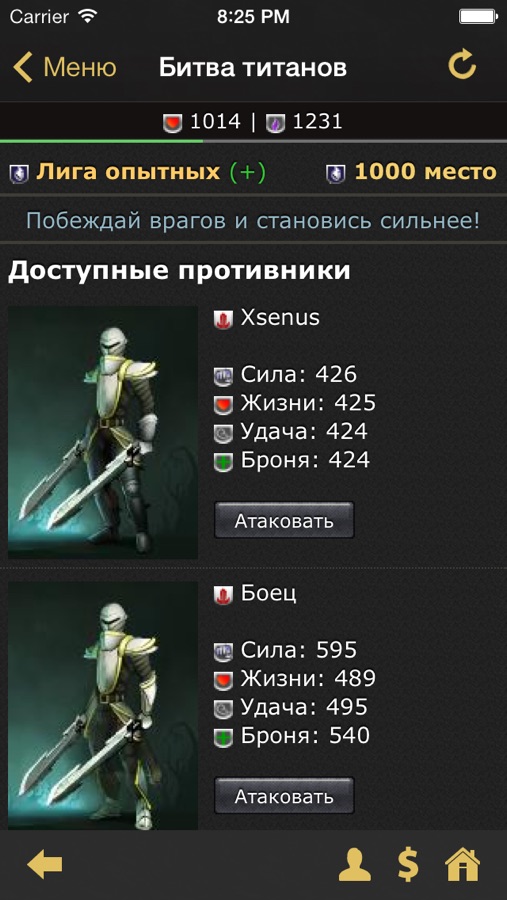Viewport: 507px width, 900px height.
Task: Tap the 1000 место ranking link
Action: pos(425,172)
